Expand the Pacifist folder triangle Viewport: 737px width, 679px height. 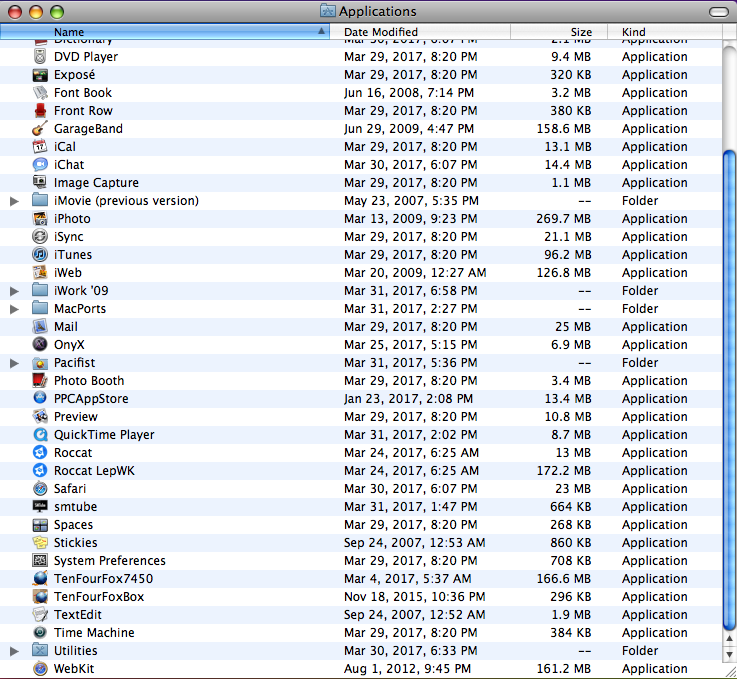15,363
